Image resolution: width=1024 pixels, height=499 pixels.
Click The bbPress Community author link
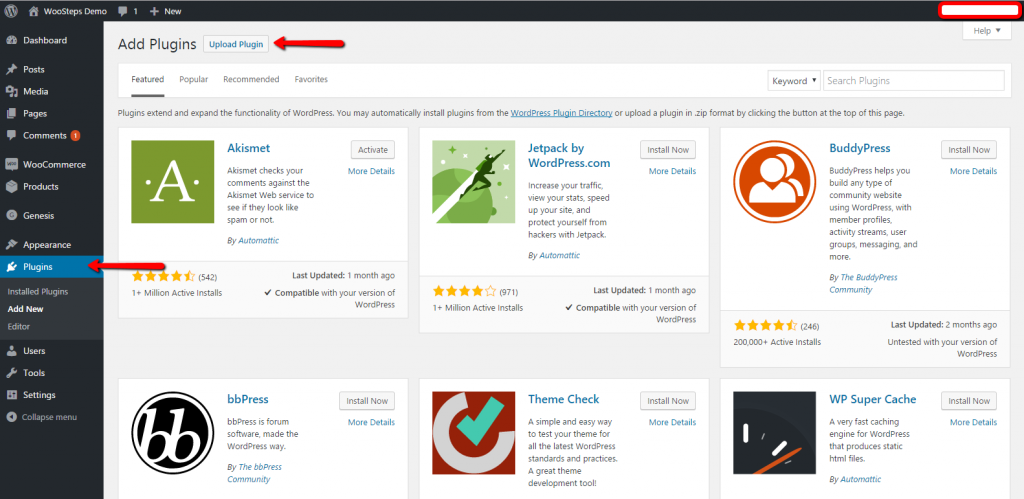click(255, 473)
